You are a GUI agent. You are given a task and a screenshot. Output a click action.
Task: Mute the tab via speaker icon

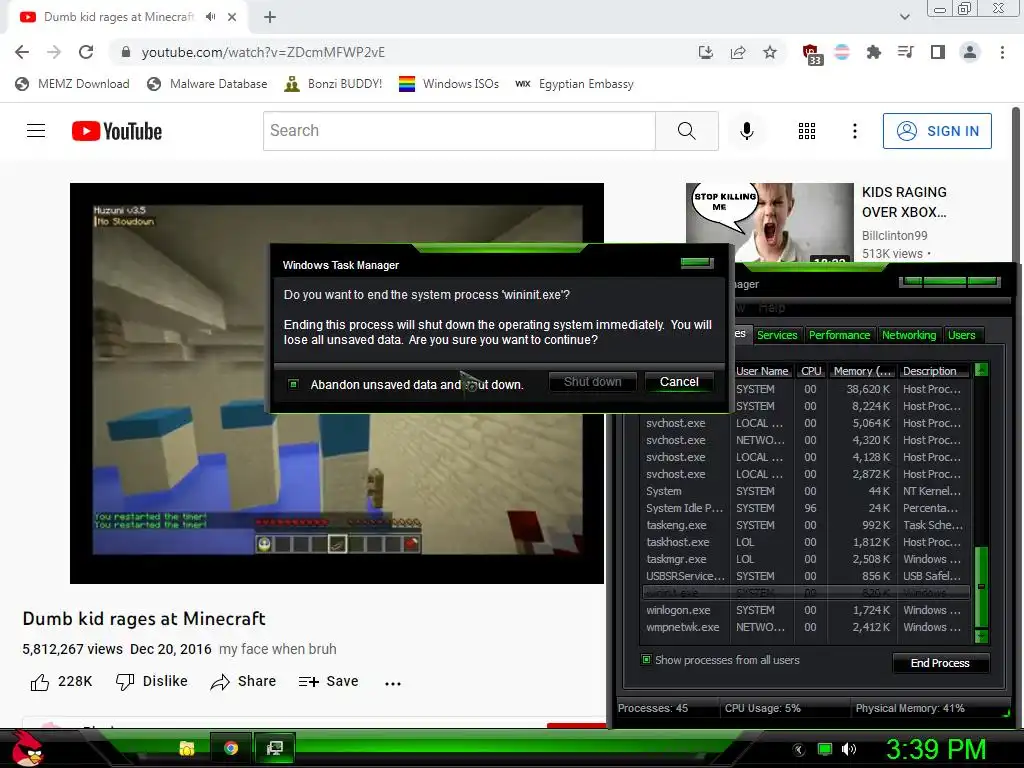(210, 17)
